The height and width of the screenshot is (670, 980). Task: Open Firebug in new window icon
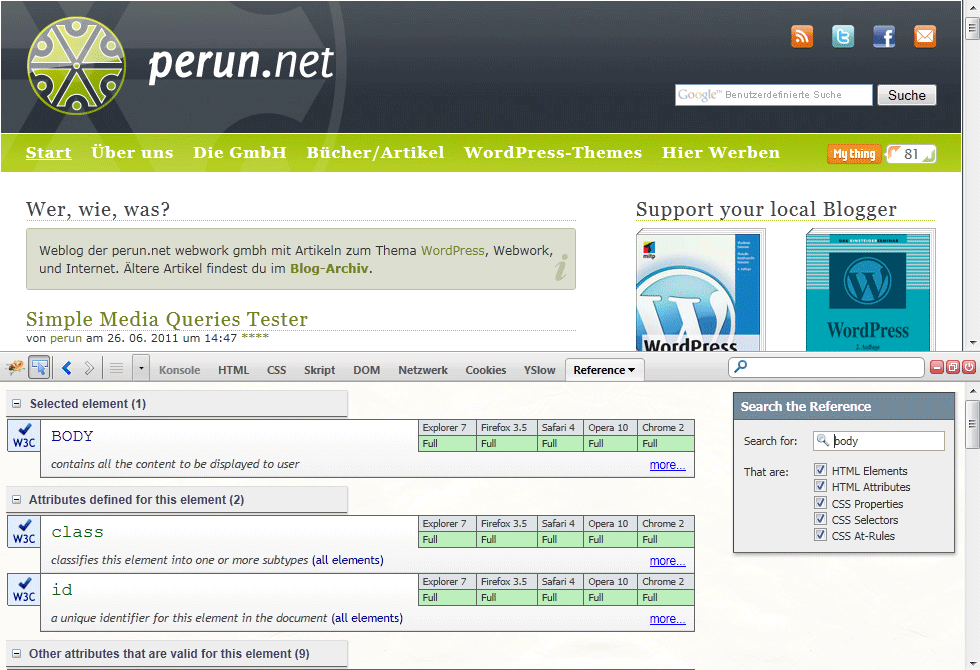click(952, 368)
